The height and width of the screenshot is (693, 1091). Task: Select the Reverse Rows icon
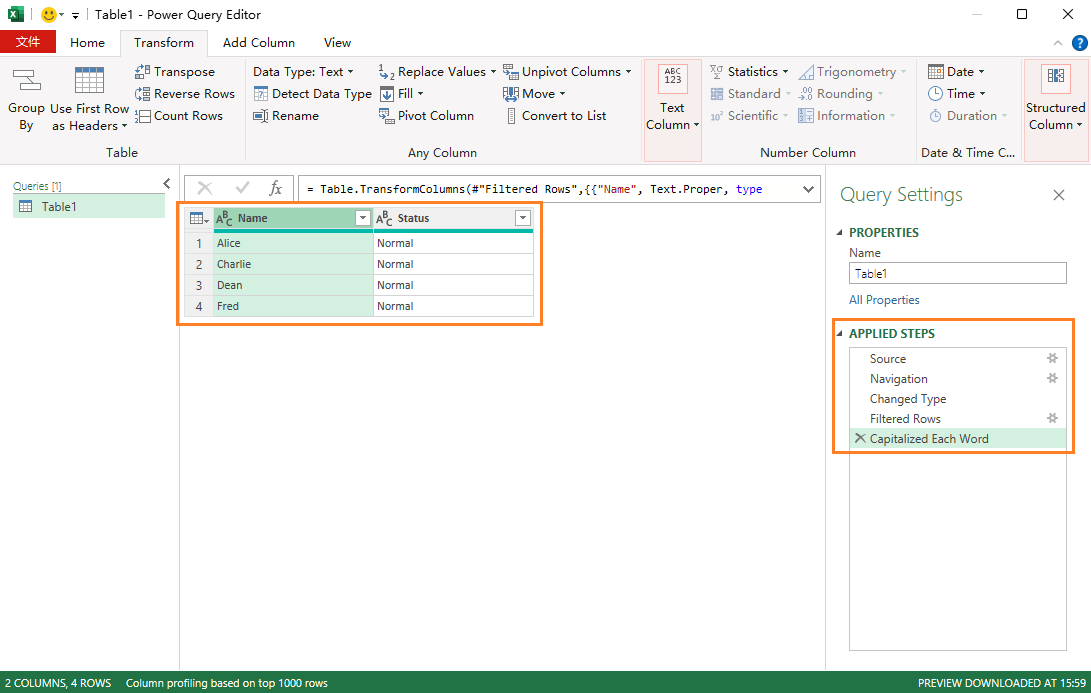(x=142, y=94)
